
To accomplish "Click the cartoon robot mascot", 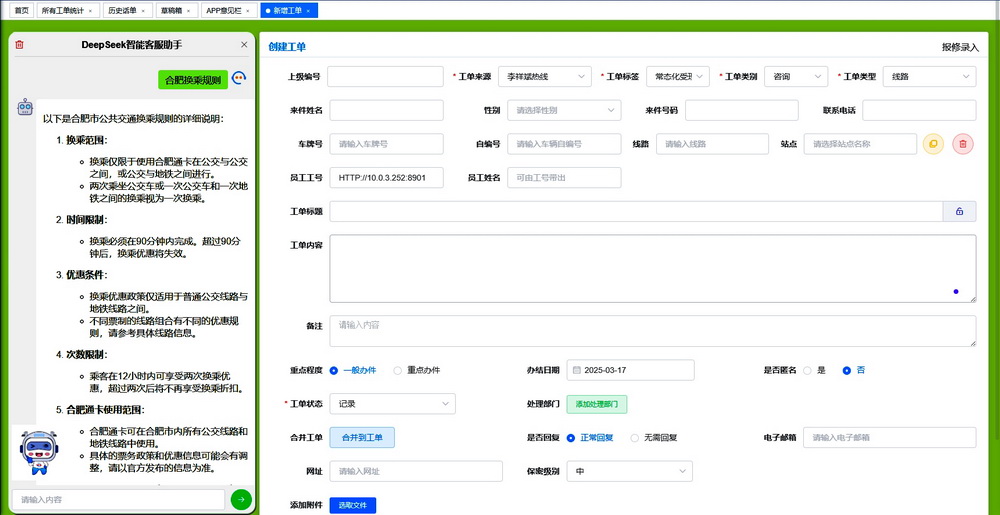I will click(x=37, y=453).
